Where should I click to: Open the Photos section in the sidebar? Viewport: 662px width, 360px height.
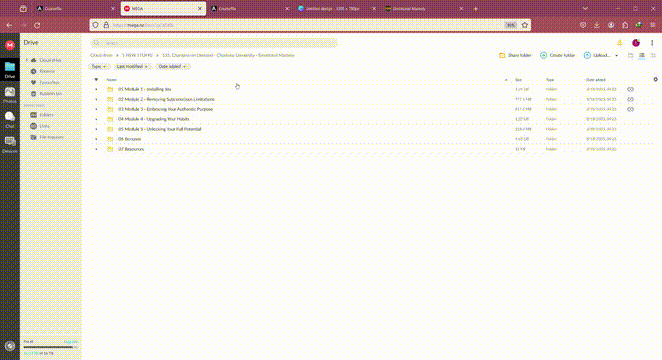pos(10,95)
